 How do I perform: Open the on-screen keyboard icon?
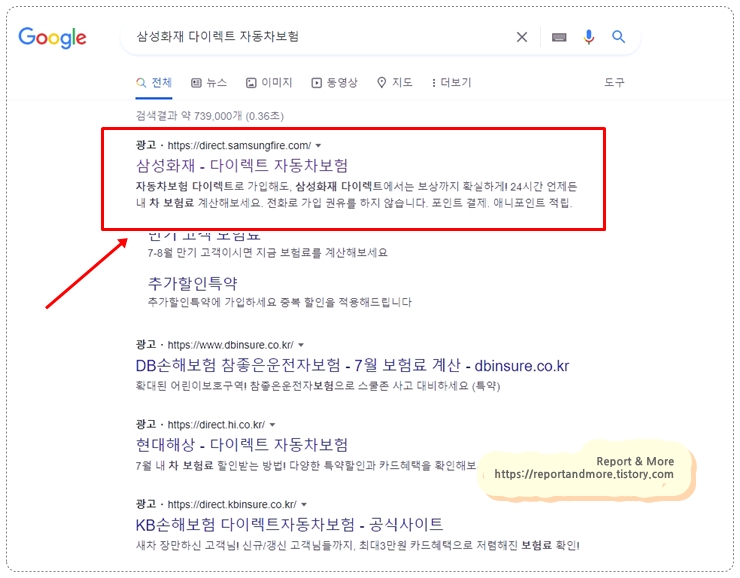[x=559, y=37]
